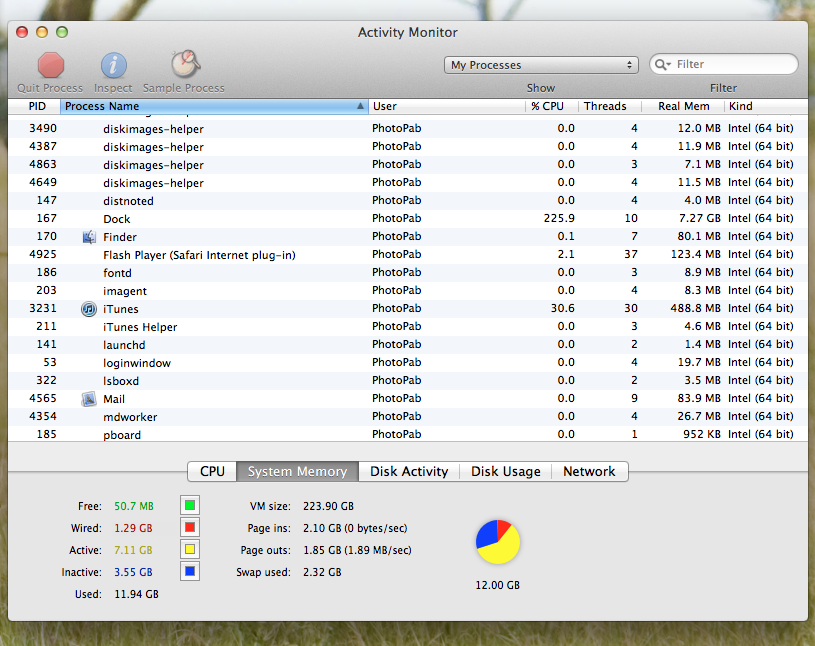Click the 30.6 CPU value for iTunes
This screenshot has width=815, height=646.
point(562,308)
